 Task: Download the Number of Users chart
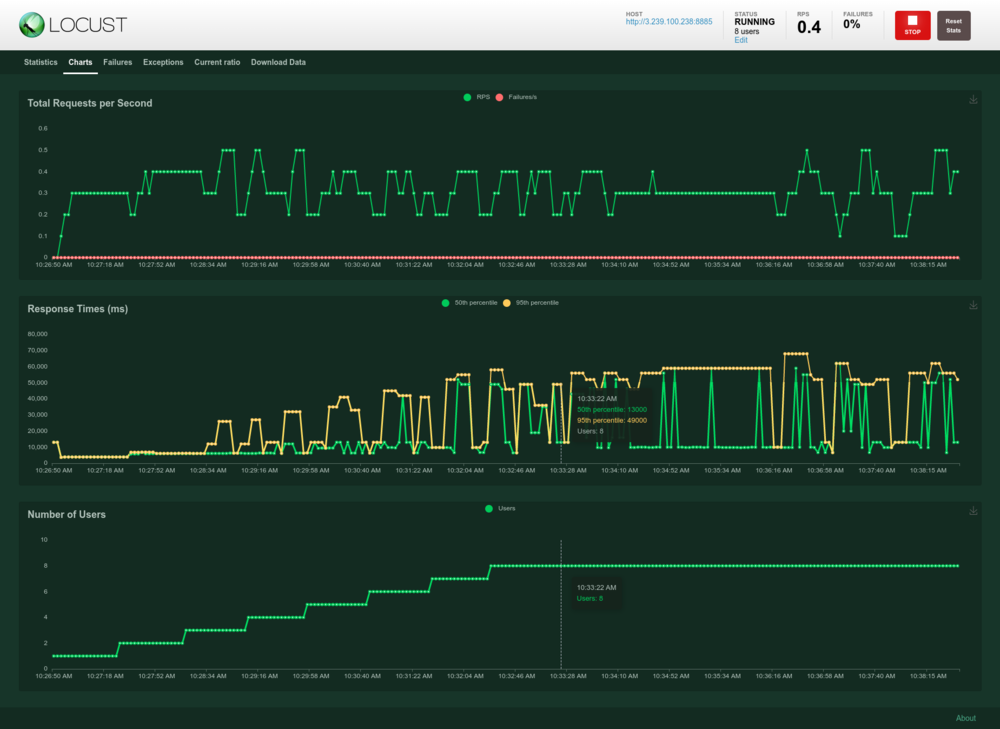click(973, 511)
